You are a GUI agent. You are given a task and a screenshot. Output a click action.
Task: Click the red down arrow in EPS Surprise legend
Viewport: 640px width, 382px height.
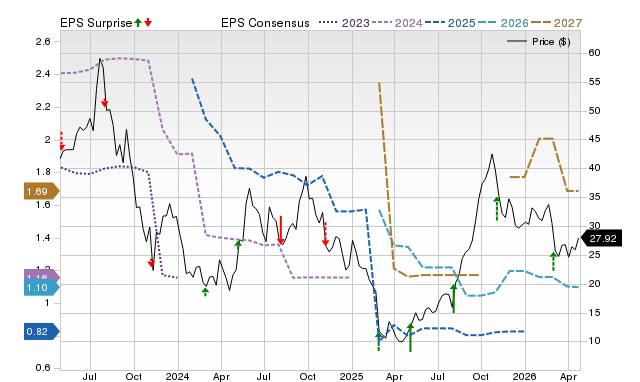click(148, 22)
